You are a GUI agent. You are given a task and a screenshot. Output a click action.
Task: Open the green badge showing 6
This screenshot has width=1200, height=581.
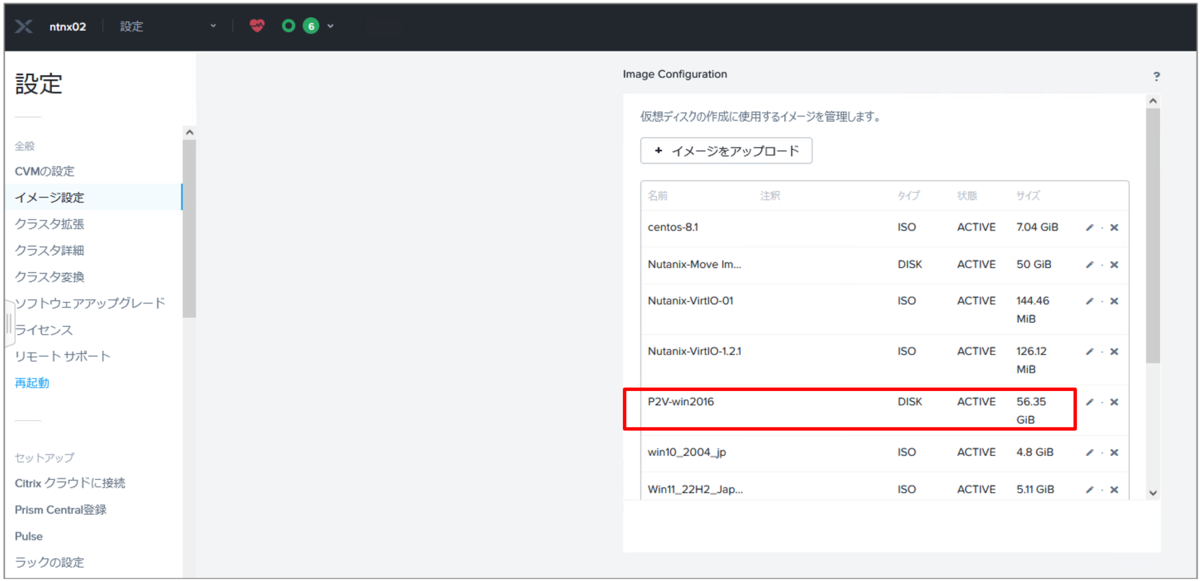(311, 26)
